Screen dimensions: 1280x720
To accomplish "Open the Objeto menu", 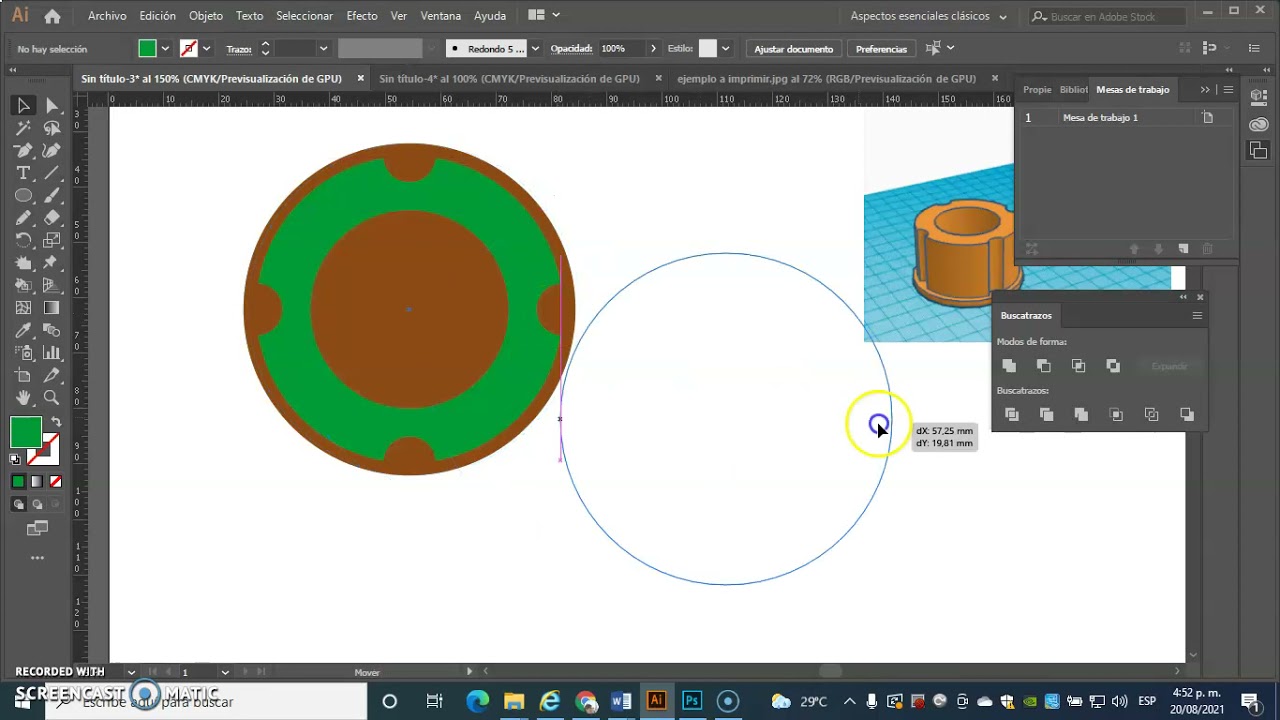I will 206,16.
